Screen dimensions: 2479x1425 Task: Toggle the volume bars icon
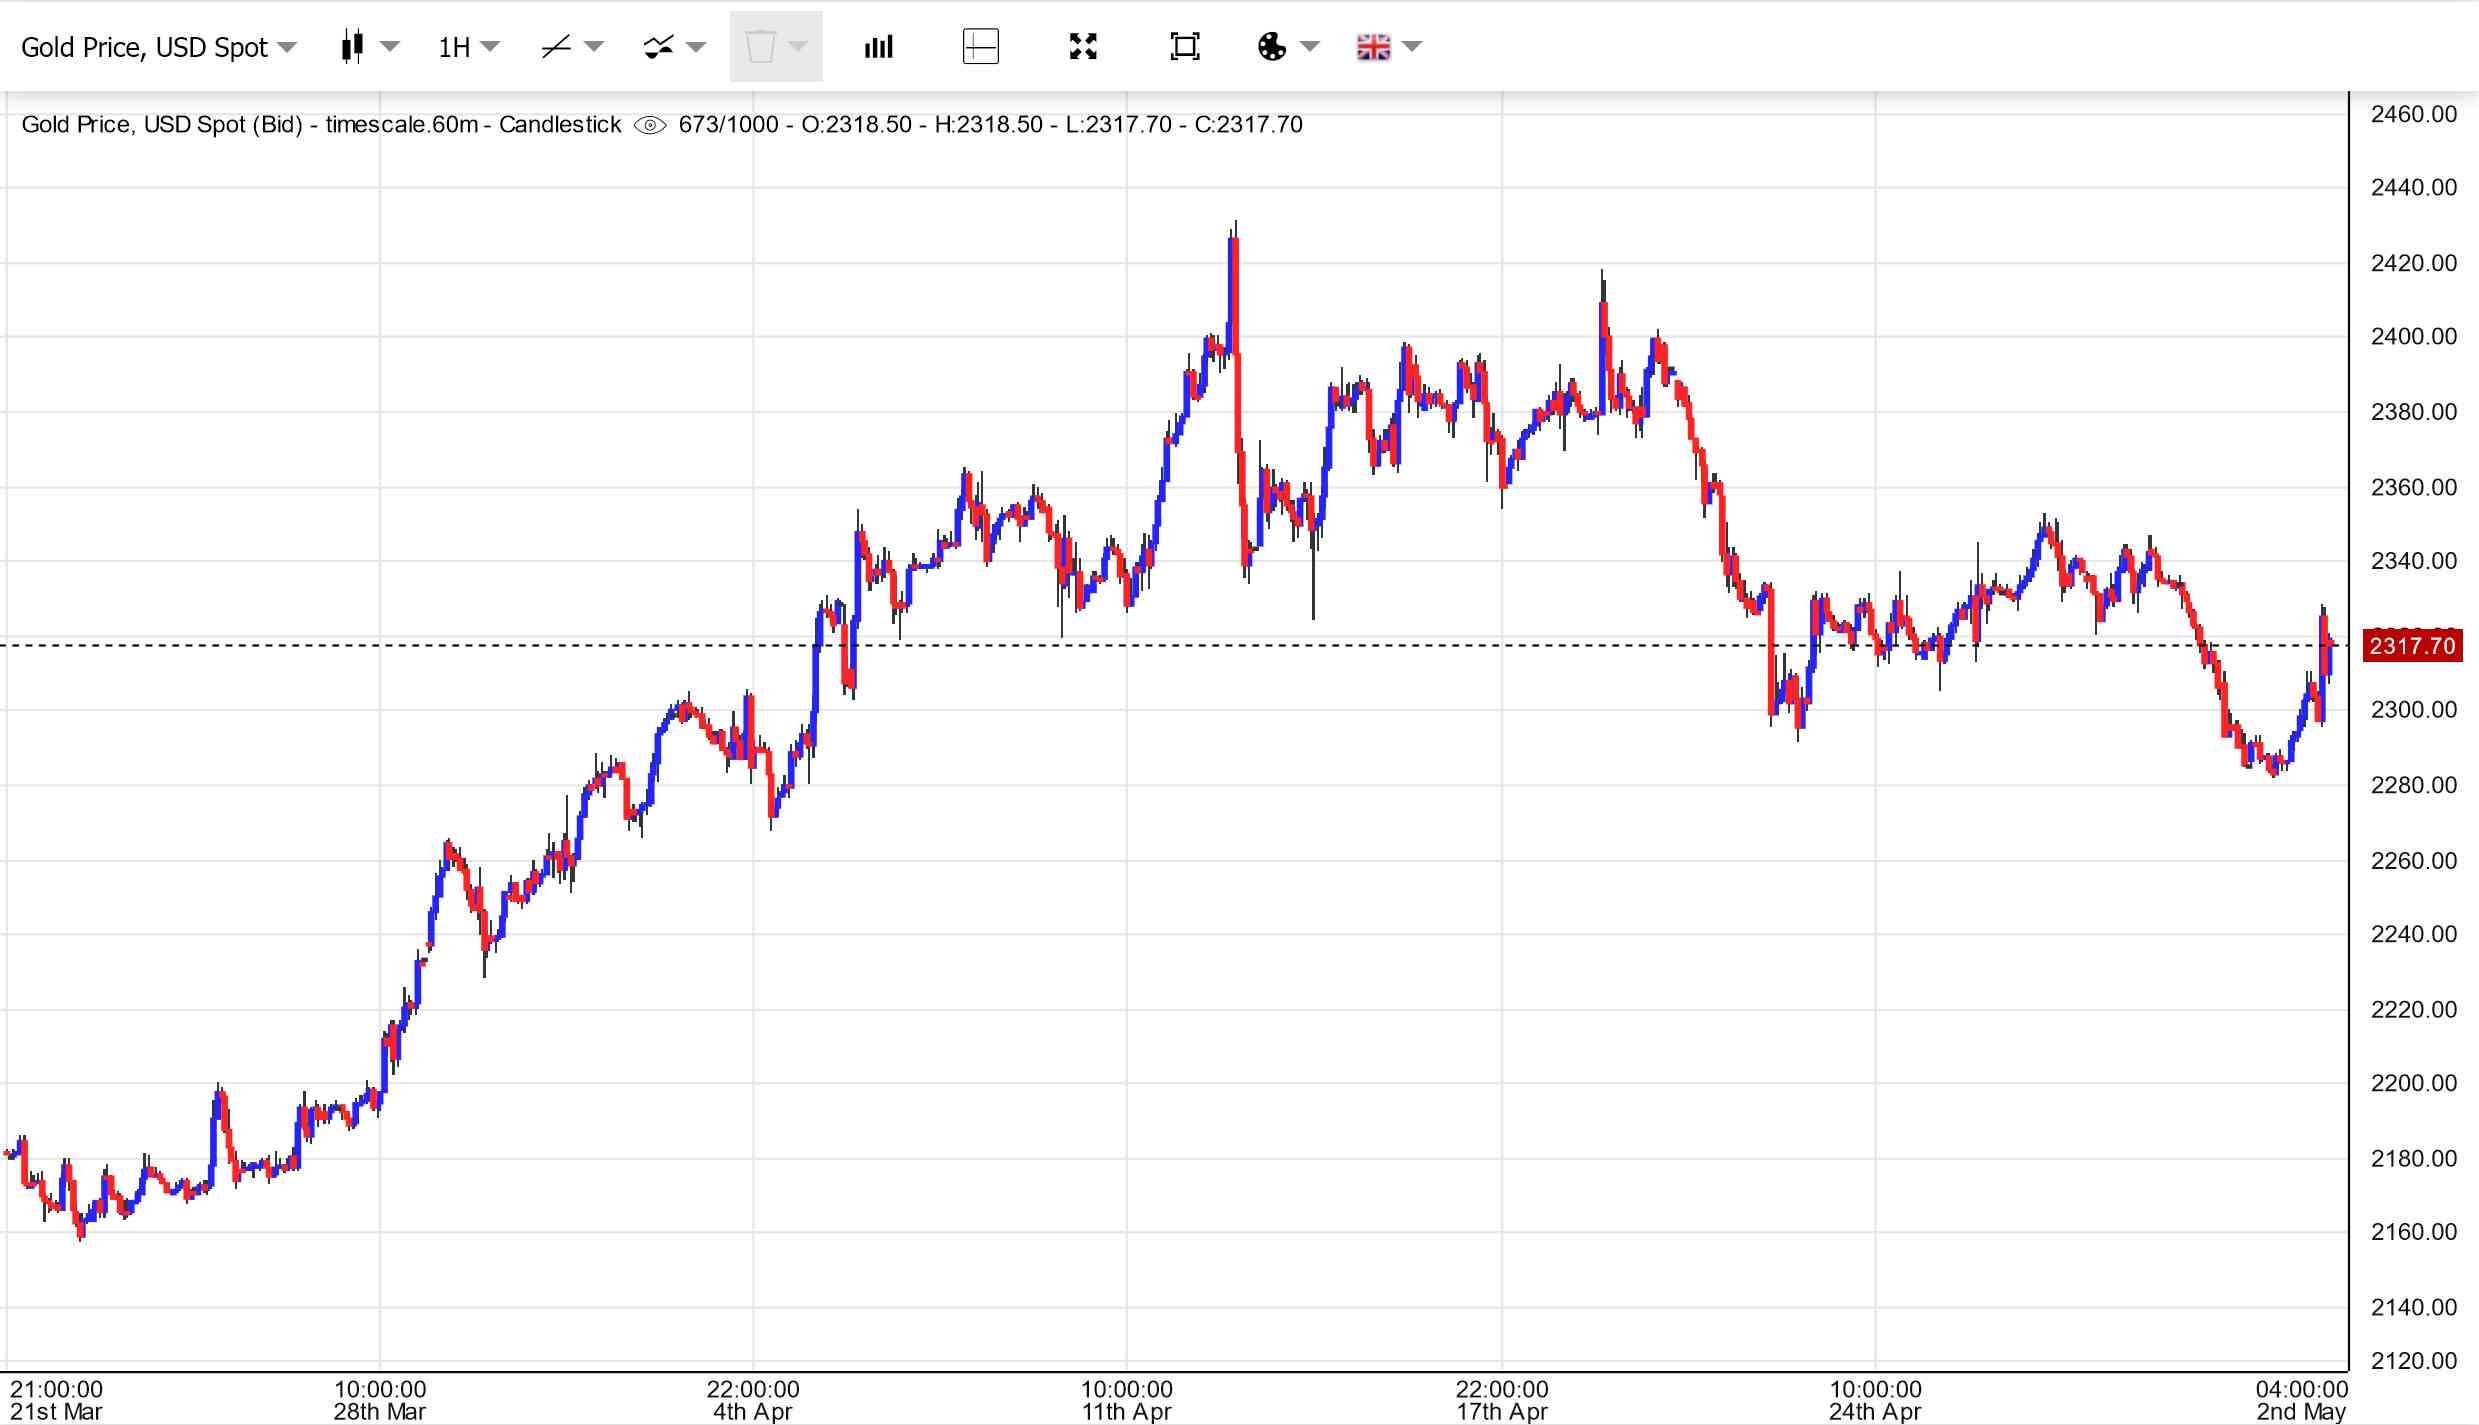point(878,47)
